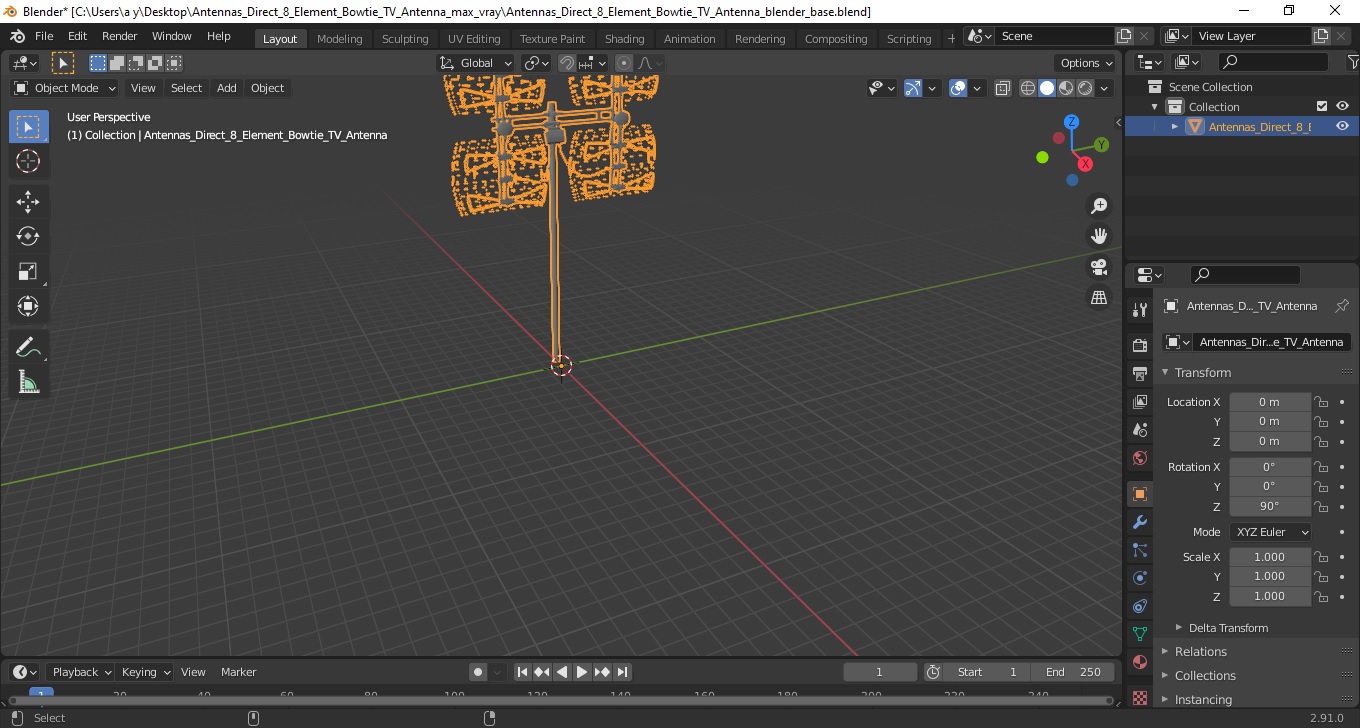Toggle X-Ray display in viewport header

tap(1003, 88)
